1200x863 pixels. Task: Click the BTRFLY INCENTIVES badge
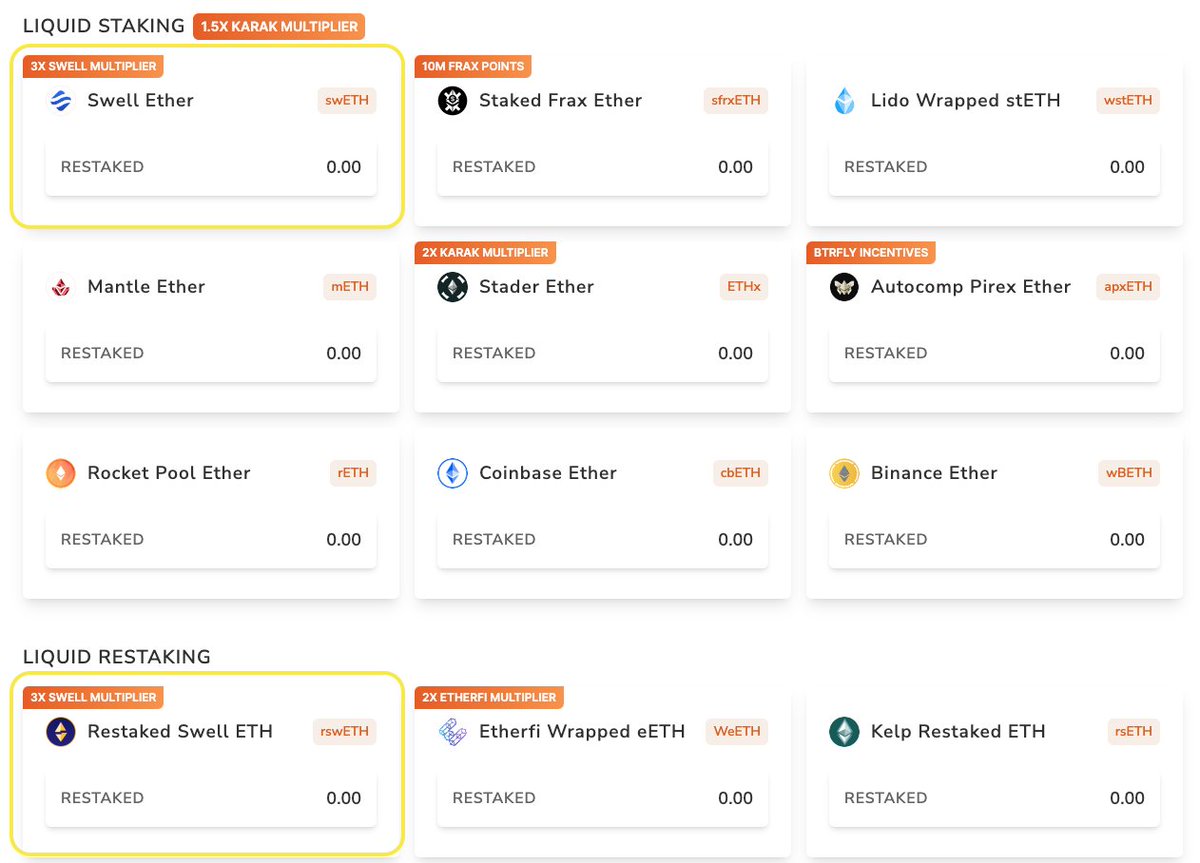click(871, 253)
